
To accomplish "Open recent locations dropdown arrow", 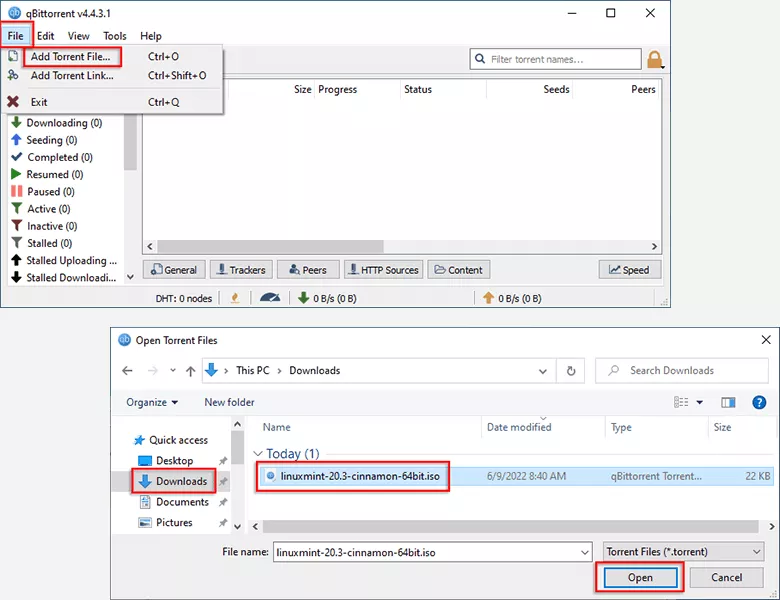I will tap(173, 371).
